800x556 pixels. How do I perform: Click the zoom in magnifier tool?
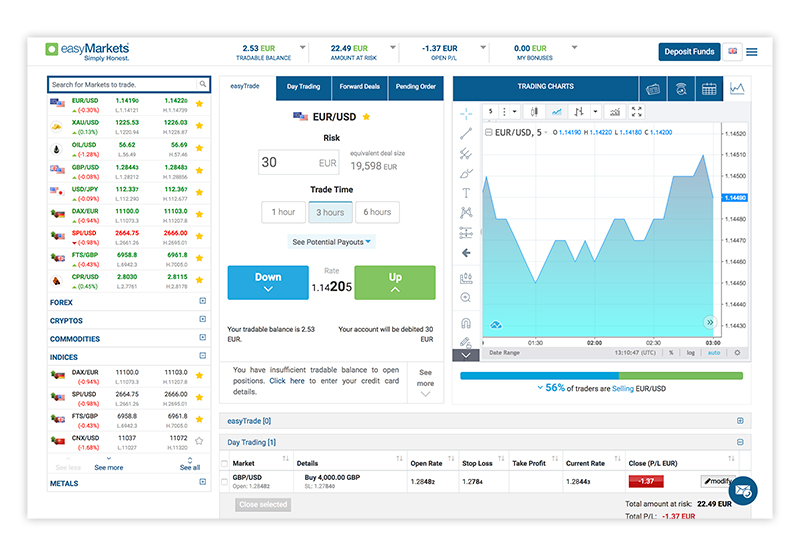coord(466,297)
